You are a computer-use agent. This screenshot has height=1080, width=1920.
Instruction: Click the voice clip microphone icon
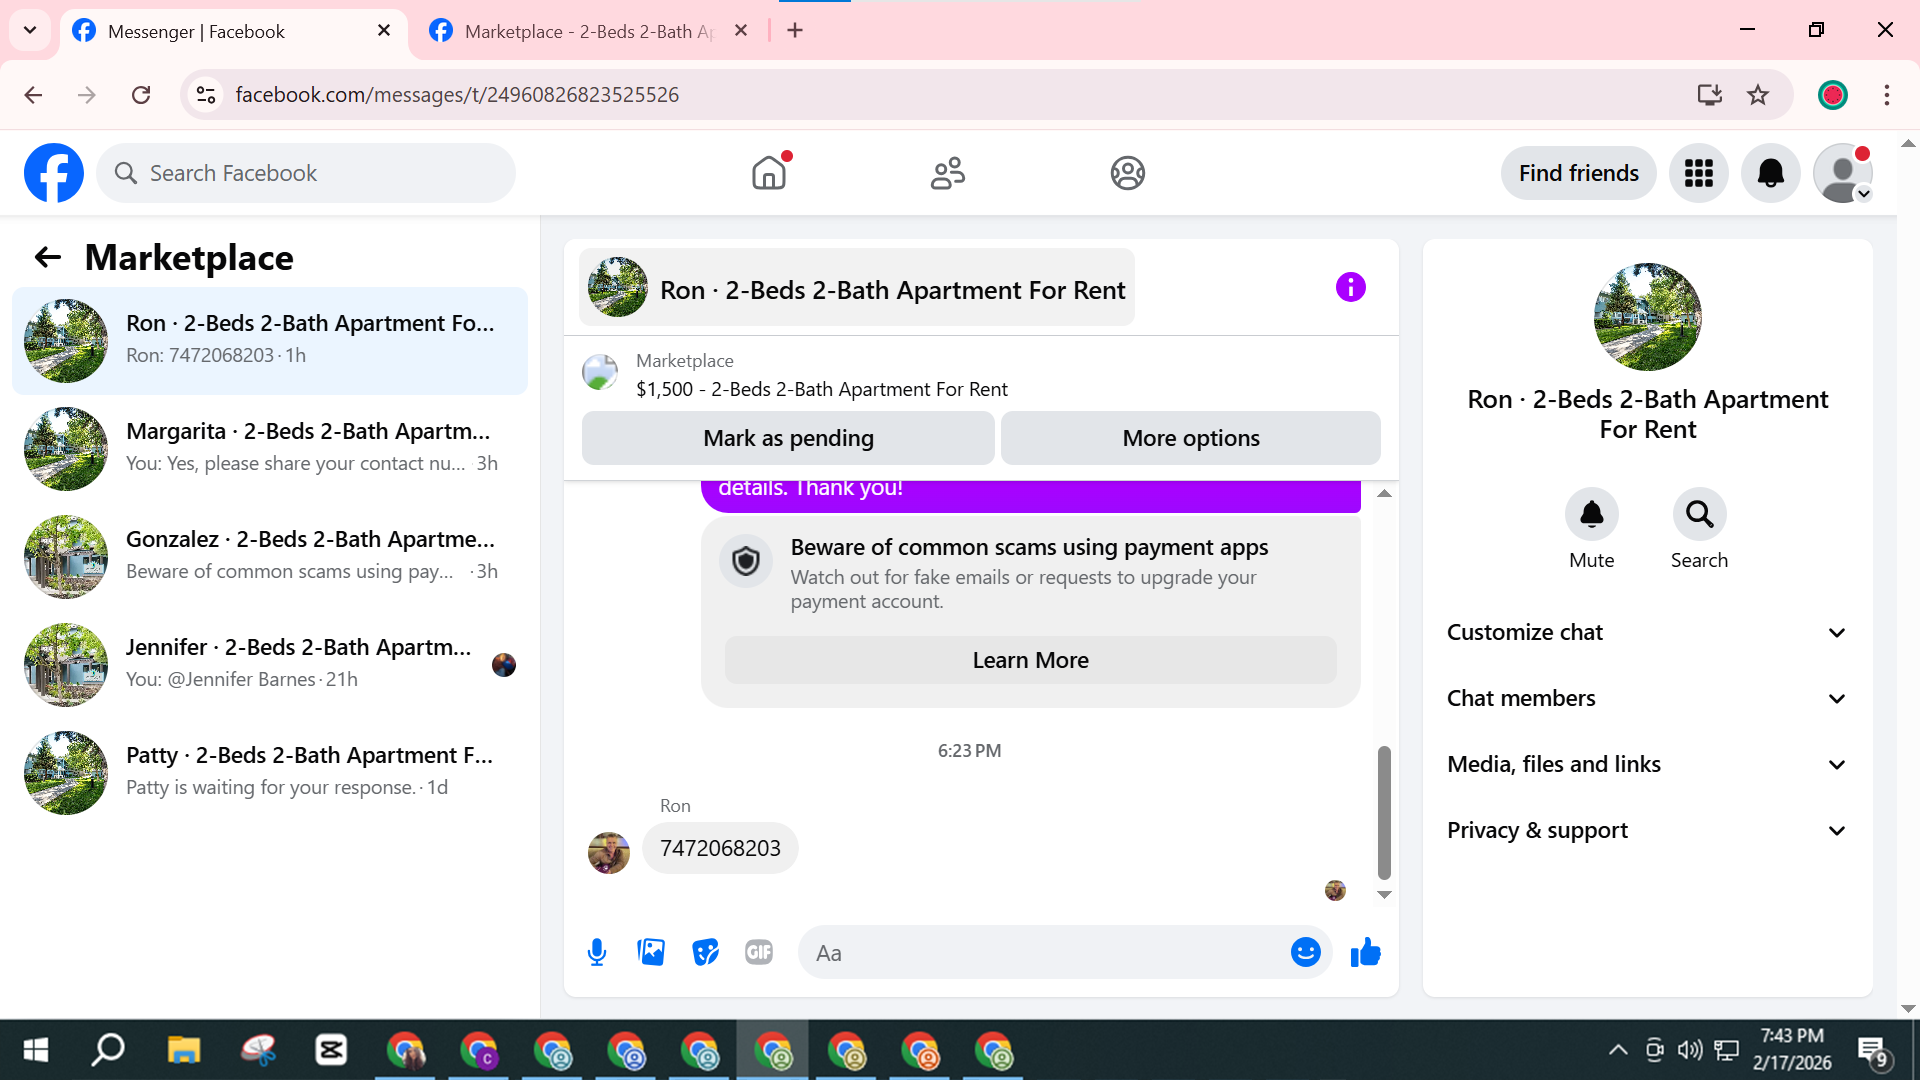(597, 952)
